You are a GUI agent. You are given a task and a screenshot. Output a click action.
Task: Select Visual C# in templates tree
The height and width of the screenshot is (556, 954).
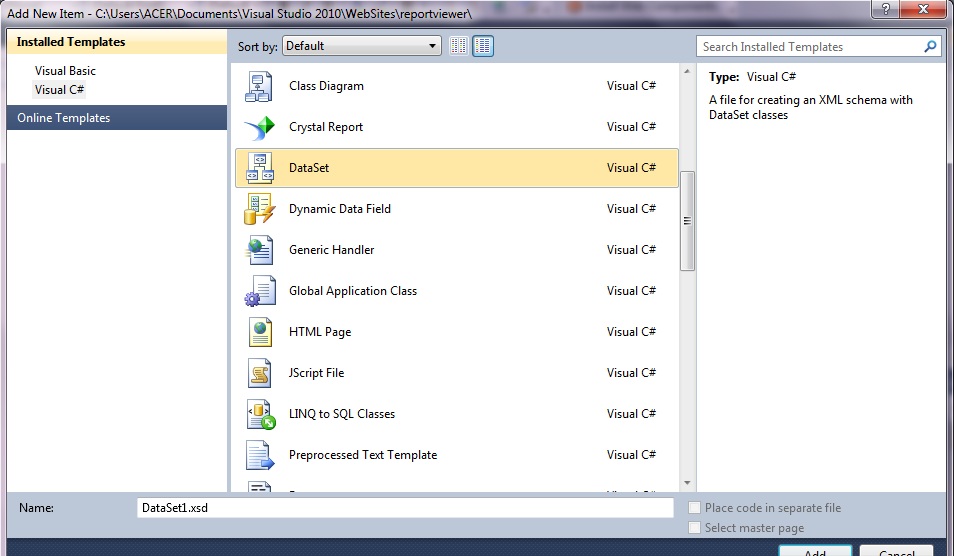pyautogui.click(x=59, y=90)
